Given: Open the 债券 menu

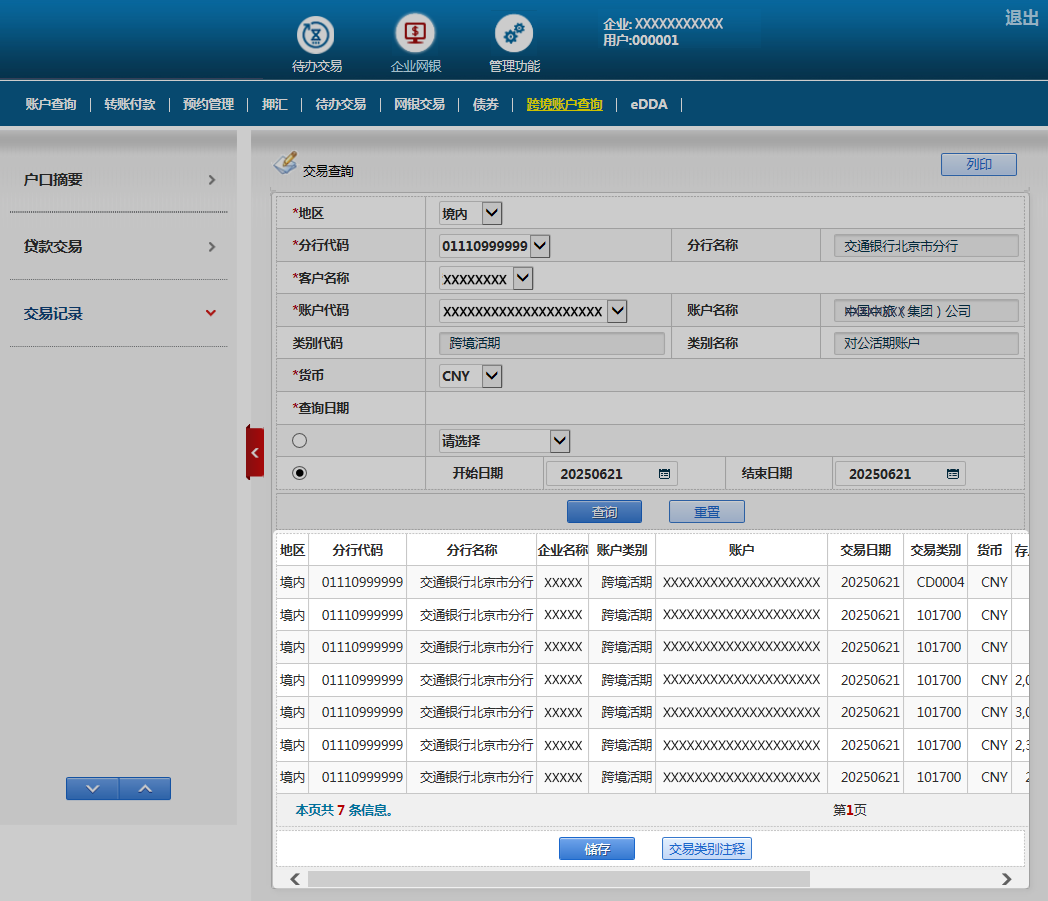Looking at the screenshot, I should [x=486, y=104].
